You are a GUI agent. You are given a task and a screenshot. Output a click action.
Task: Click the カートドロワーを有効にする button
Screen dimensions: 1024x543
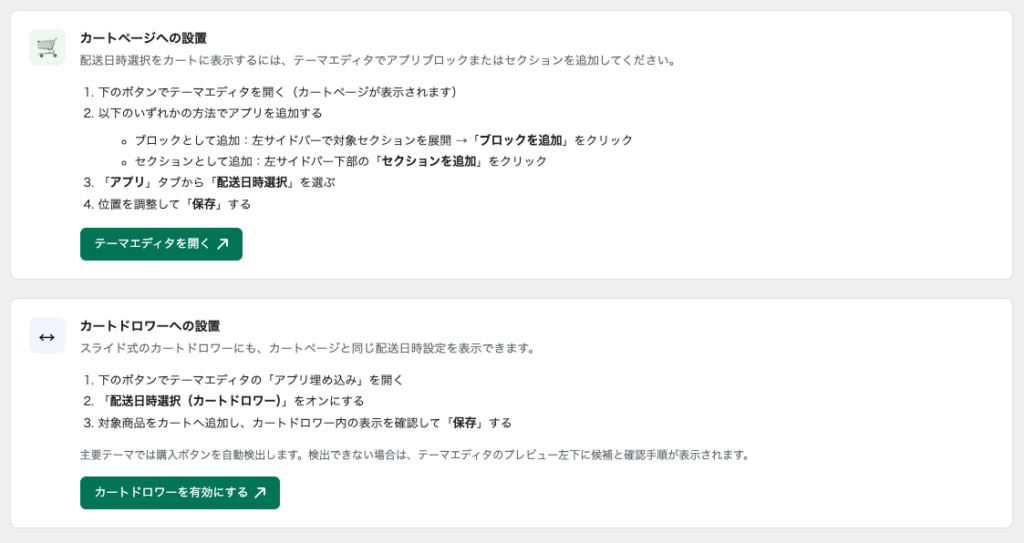click(x=180, y=493)
